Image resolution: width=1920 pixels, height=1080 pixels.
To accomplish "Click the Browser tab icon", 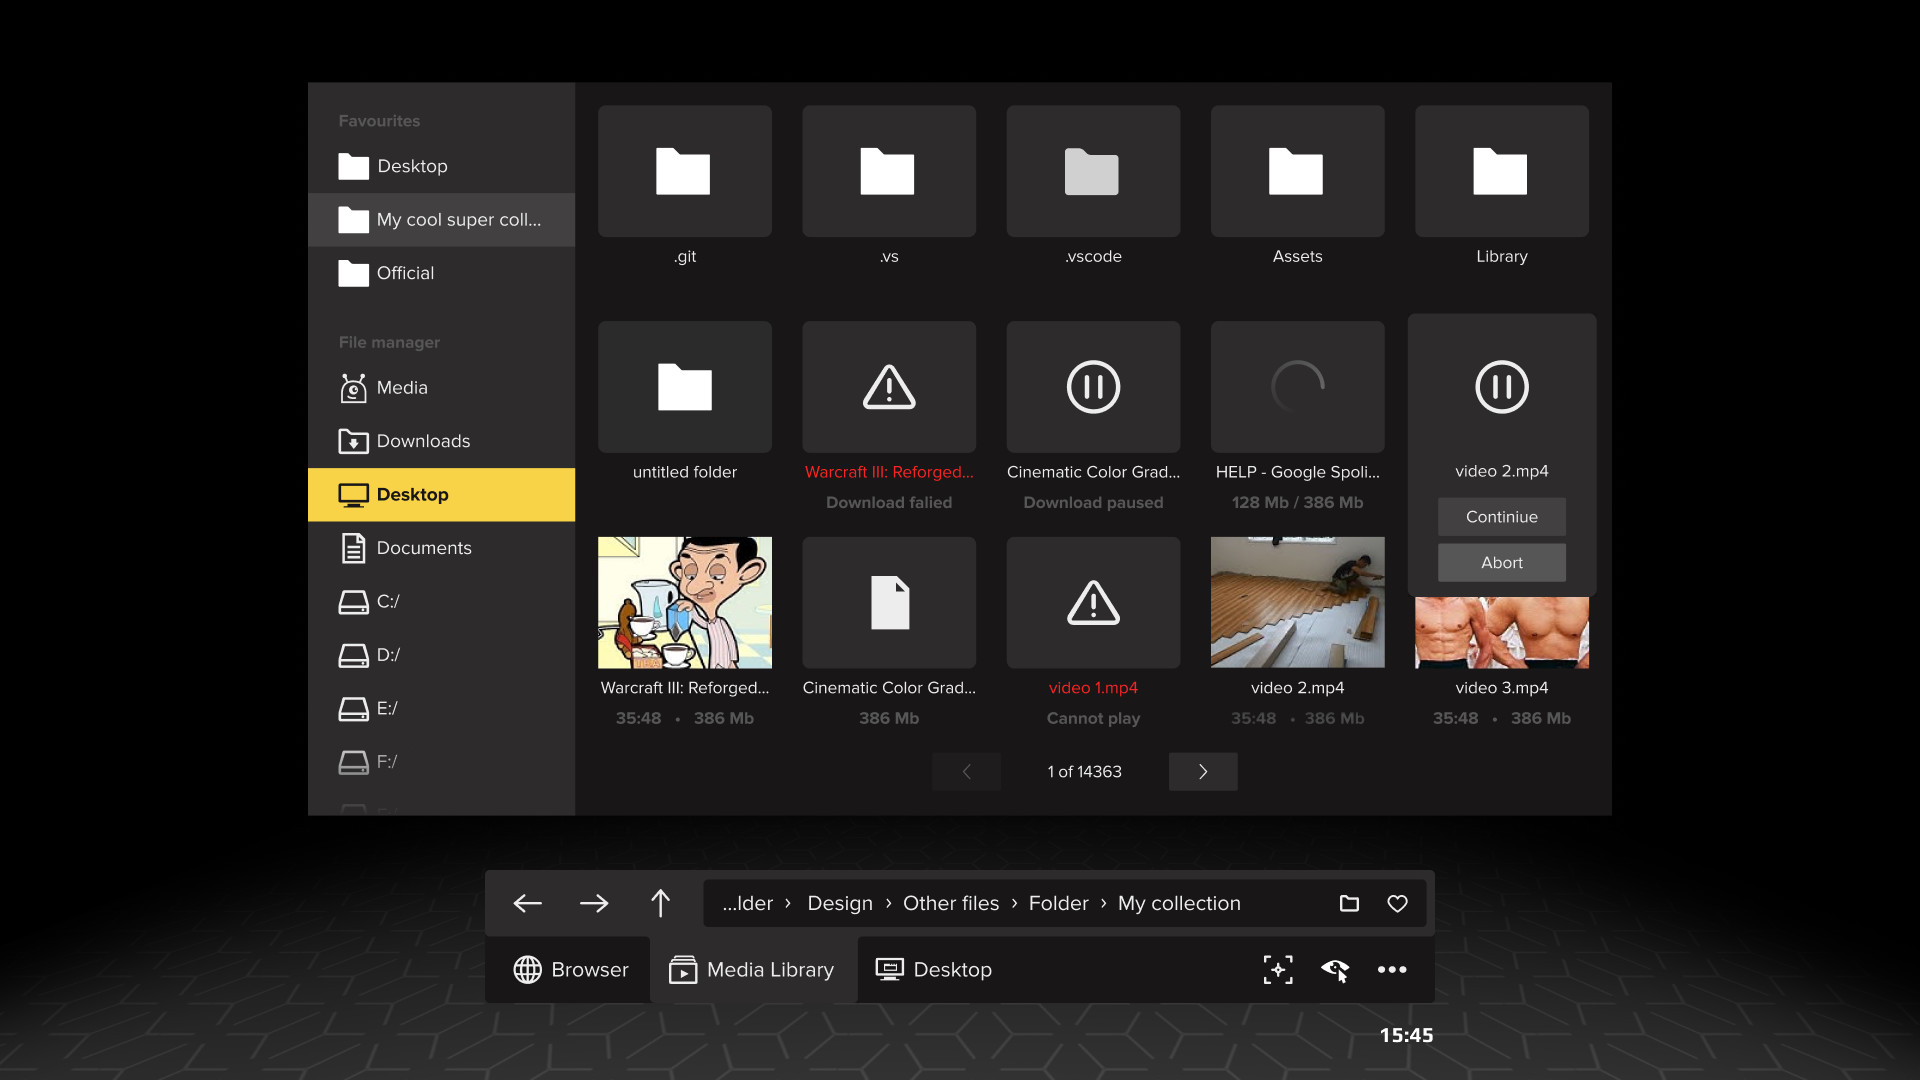I will [x=525, y=969].
